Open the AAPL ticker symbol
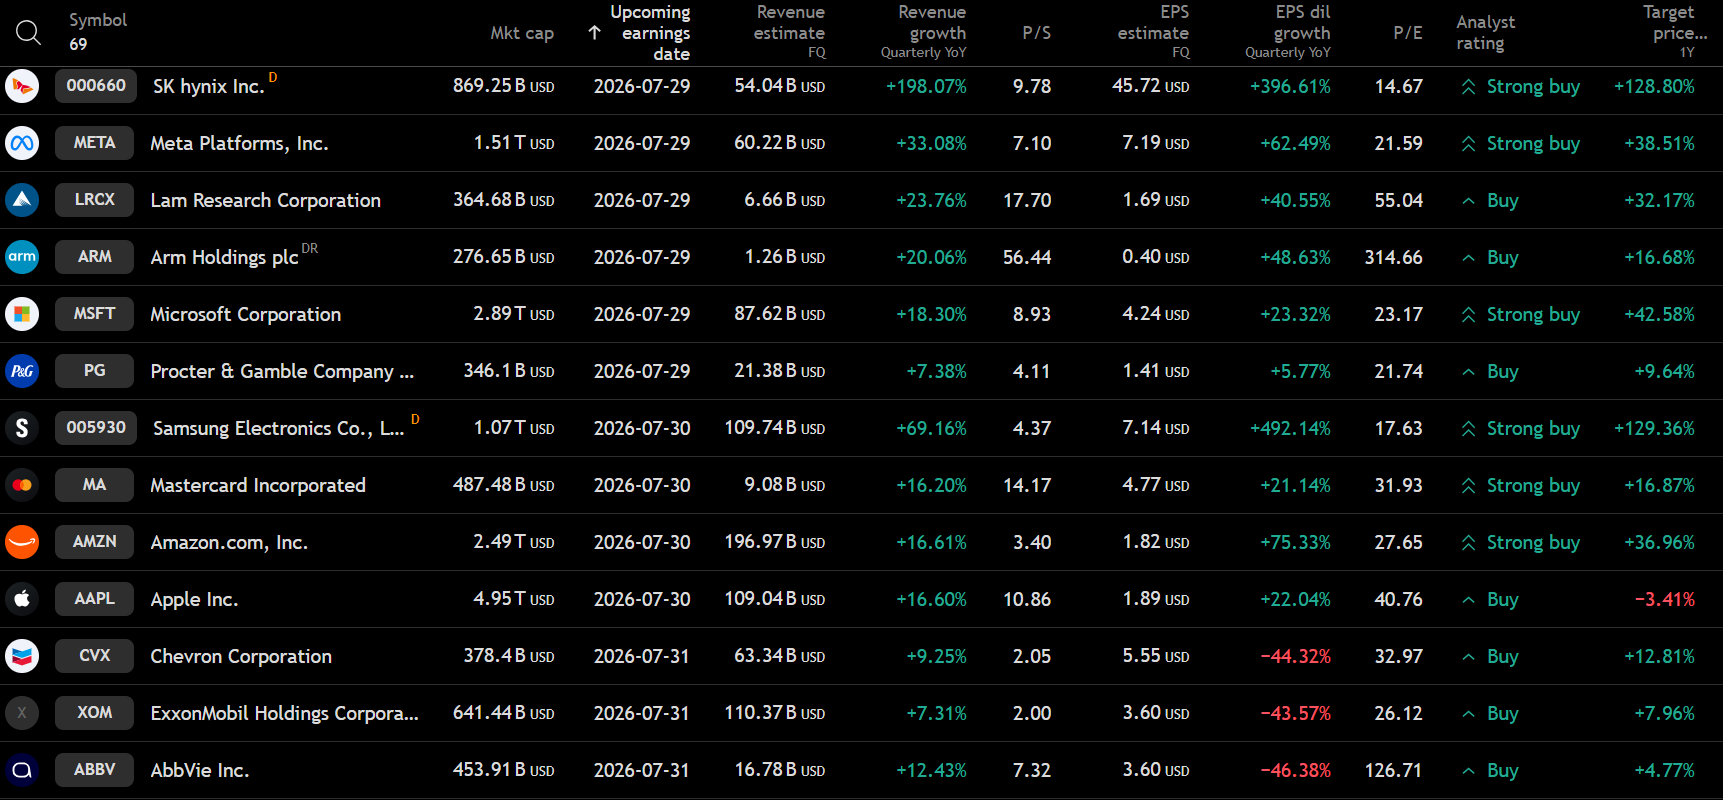Image resolution: width=1723 pixels, height=800 pixels. (x=94, y=599)
